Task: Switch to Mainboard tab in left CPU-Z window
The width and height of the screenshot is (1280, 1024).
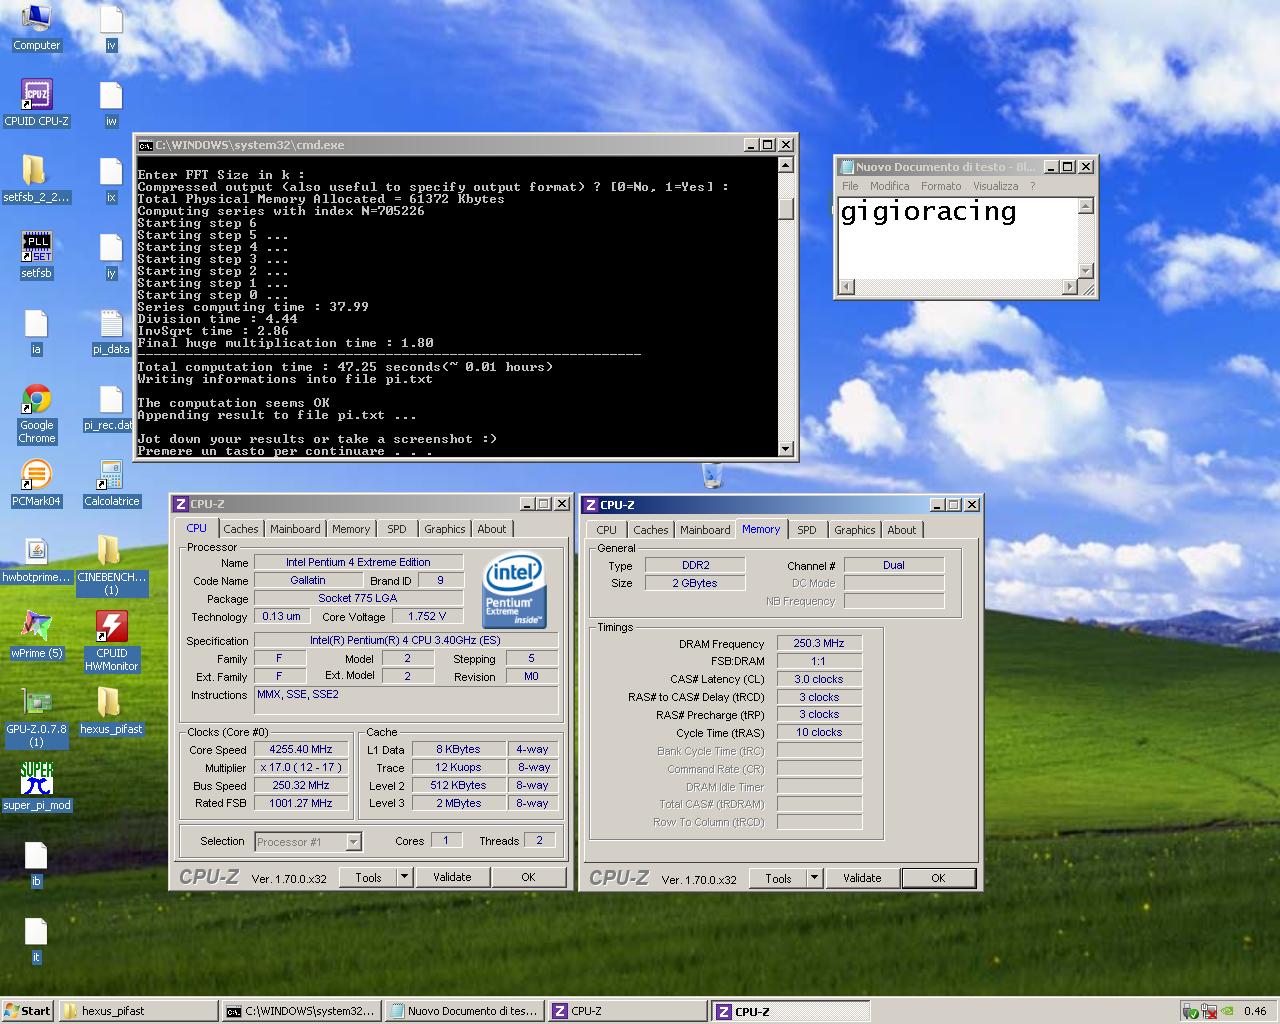Action: (295, 529)
